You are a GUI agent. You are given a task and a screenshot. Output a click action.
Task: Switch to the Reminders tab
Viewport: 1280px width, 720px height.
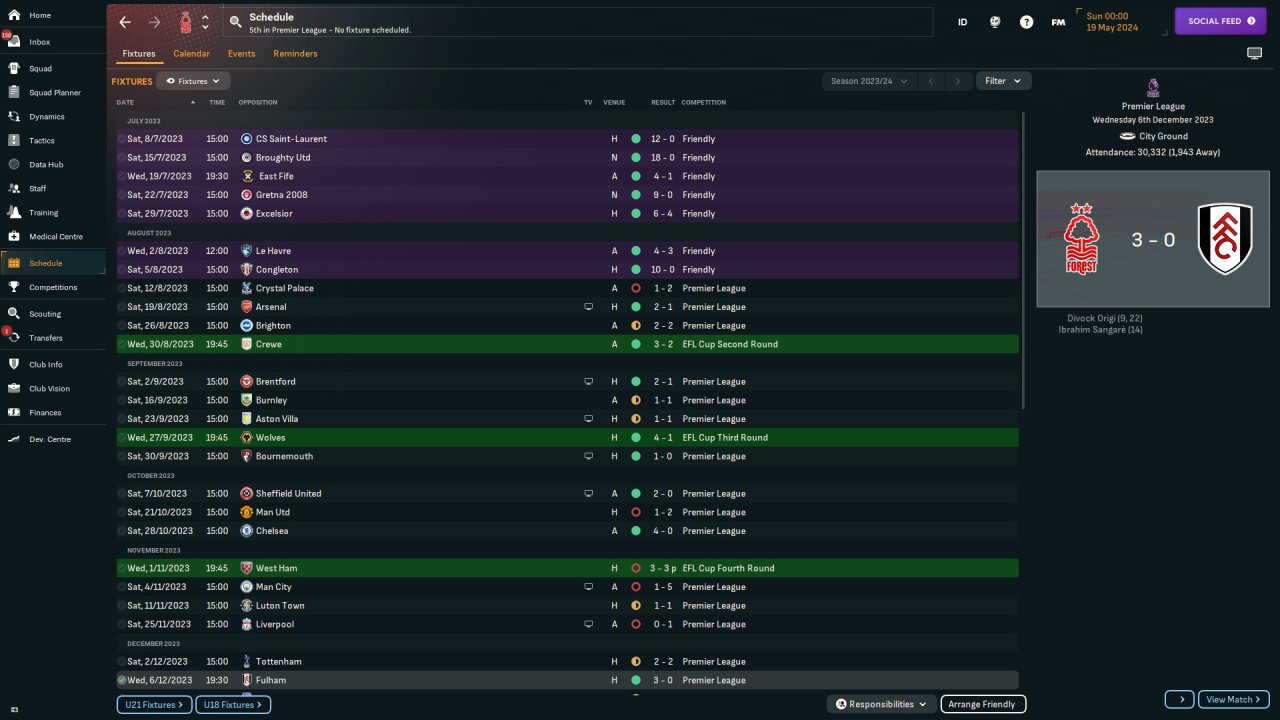pyautogui.click(x=295, y=54)
